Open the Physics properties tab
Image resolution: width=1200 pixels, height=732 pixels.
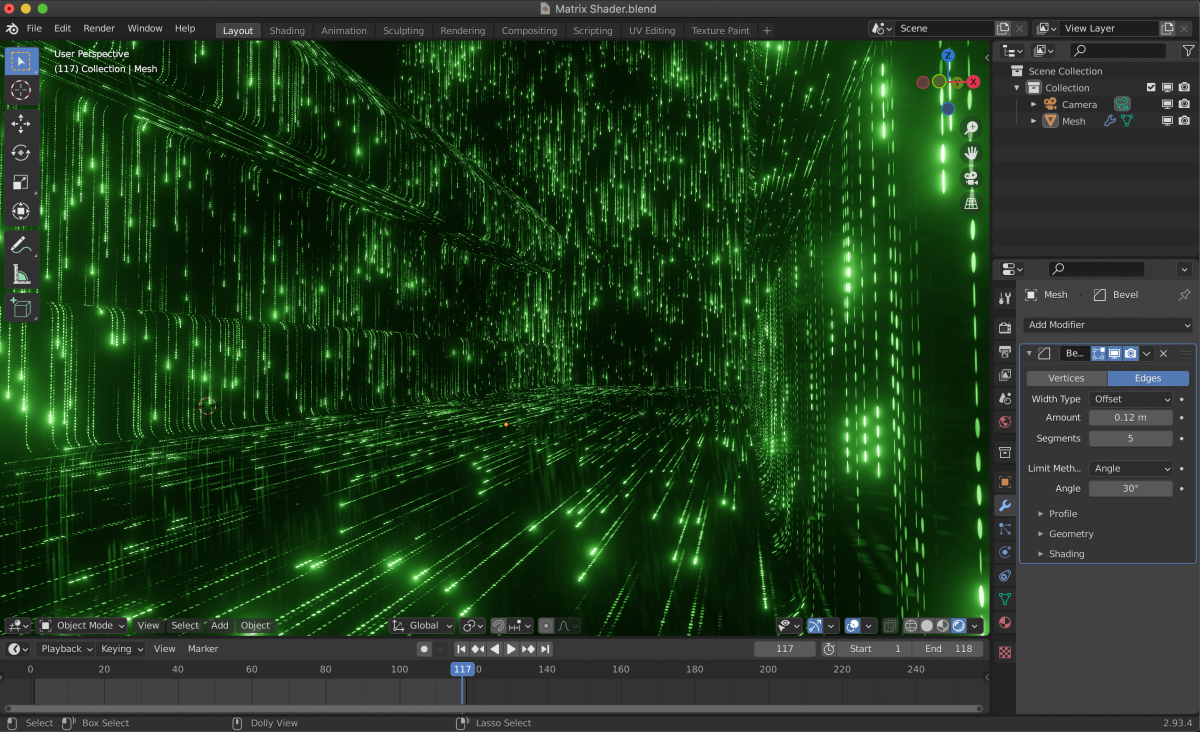(1005, 552)
